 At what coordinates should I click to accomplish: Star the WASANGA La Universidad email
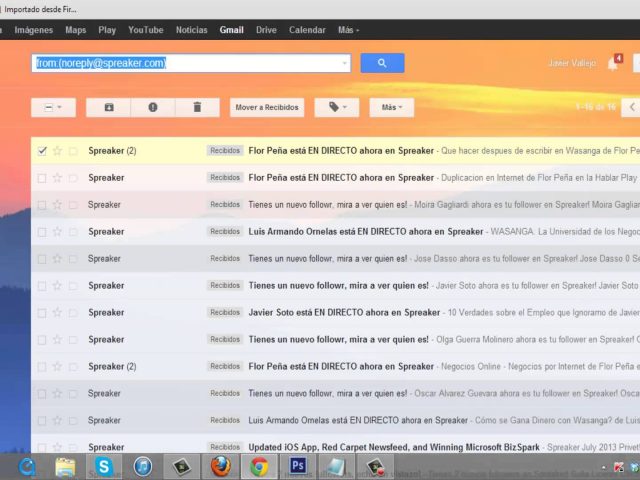click(x=57, y=231)
